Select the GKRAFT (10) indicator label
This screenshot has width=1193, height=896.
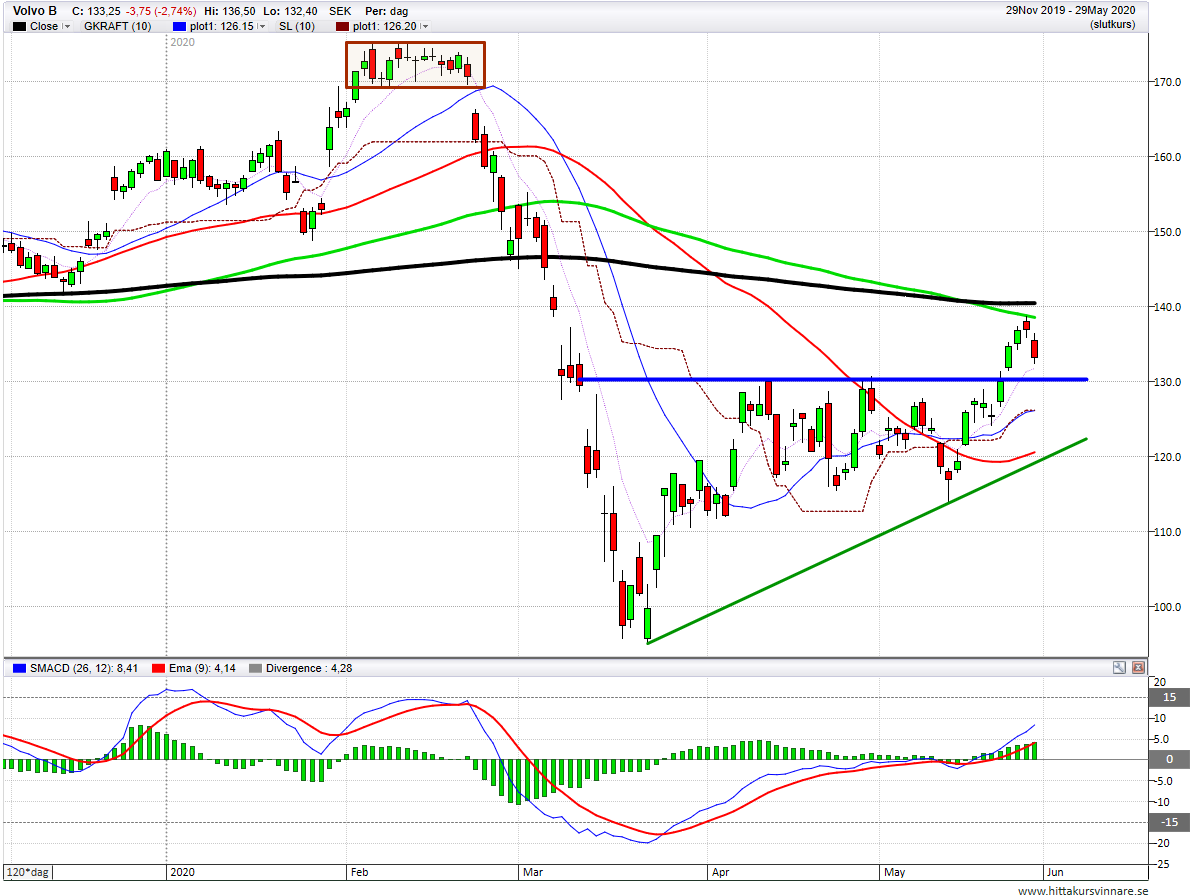coord(117,27)
